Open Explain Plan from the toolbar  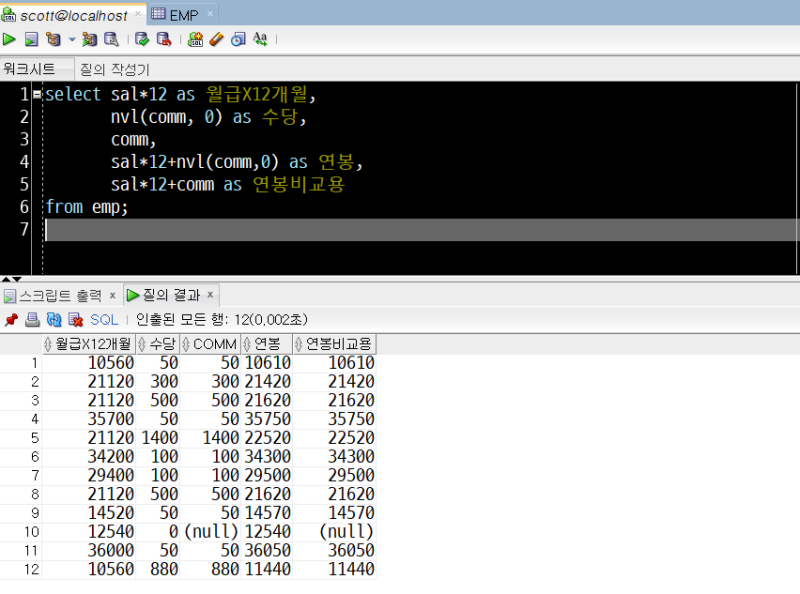(x=53, y=38)
